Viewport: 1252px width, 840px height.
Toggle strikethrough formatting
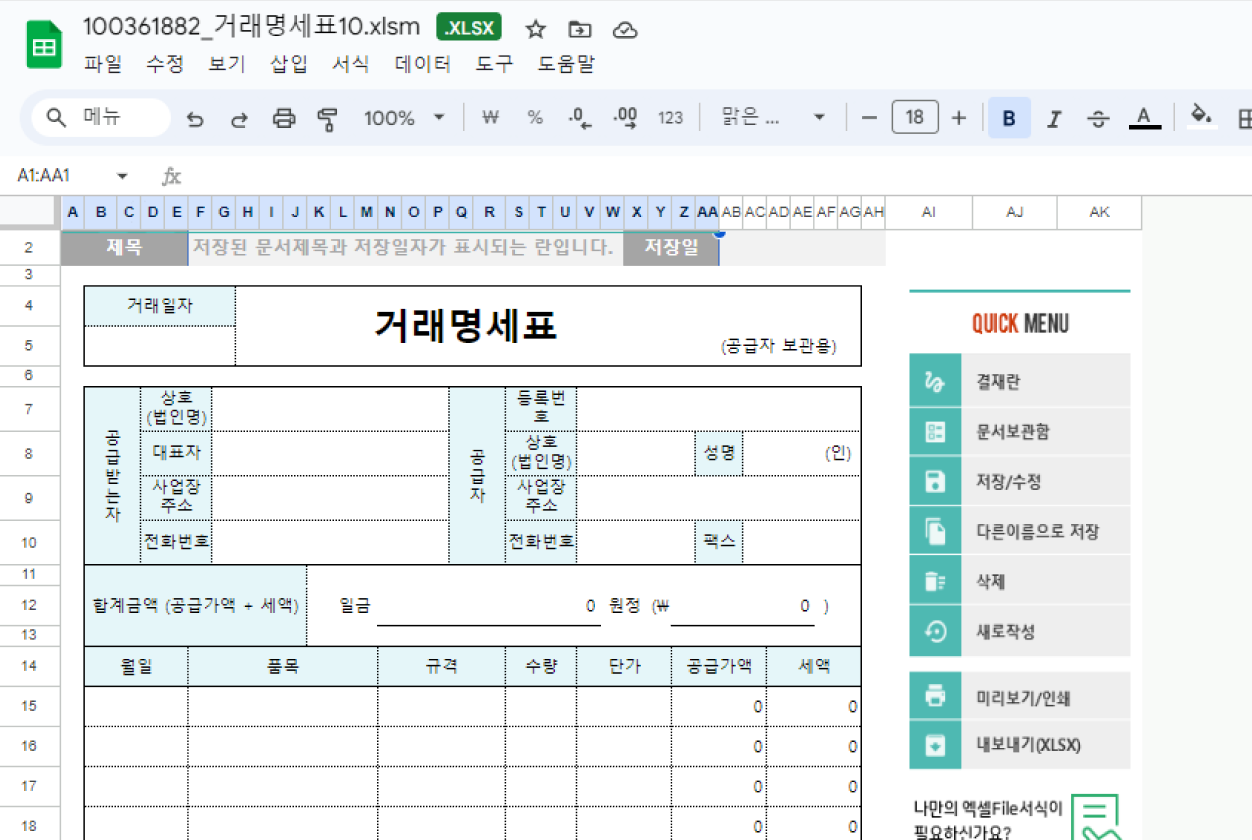[x=1098, y=119]
